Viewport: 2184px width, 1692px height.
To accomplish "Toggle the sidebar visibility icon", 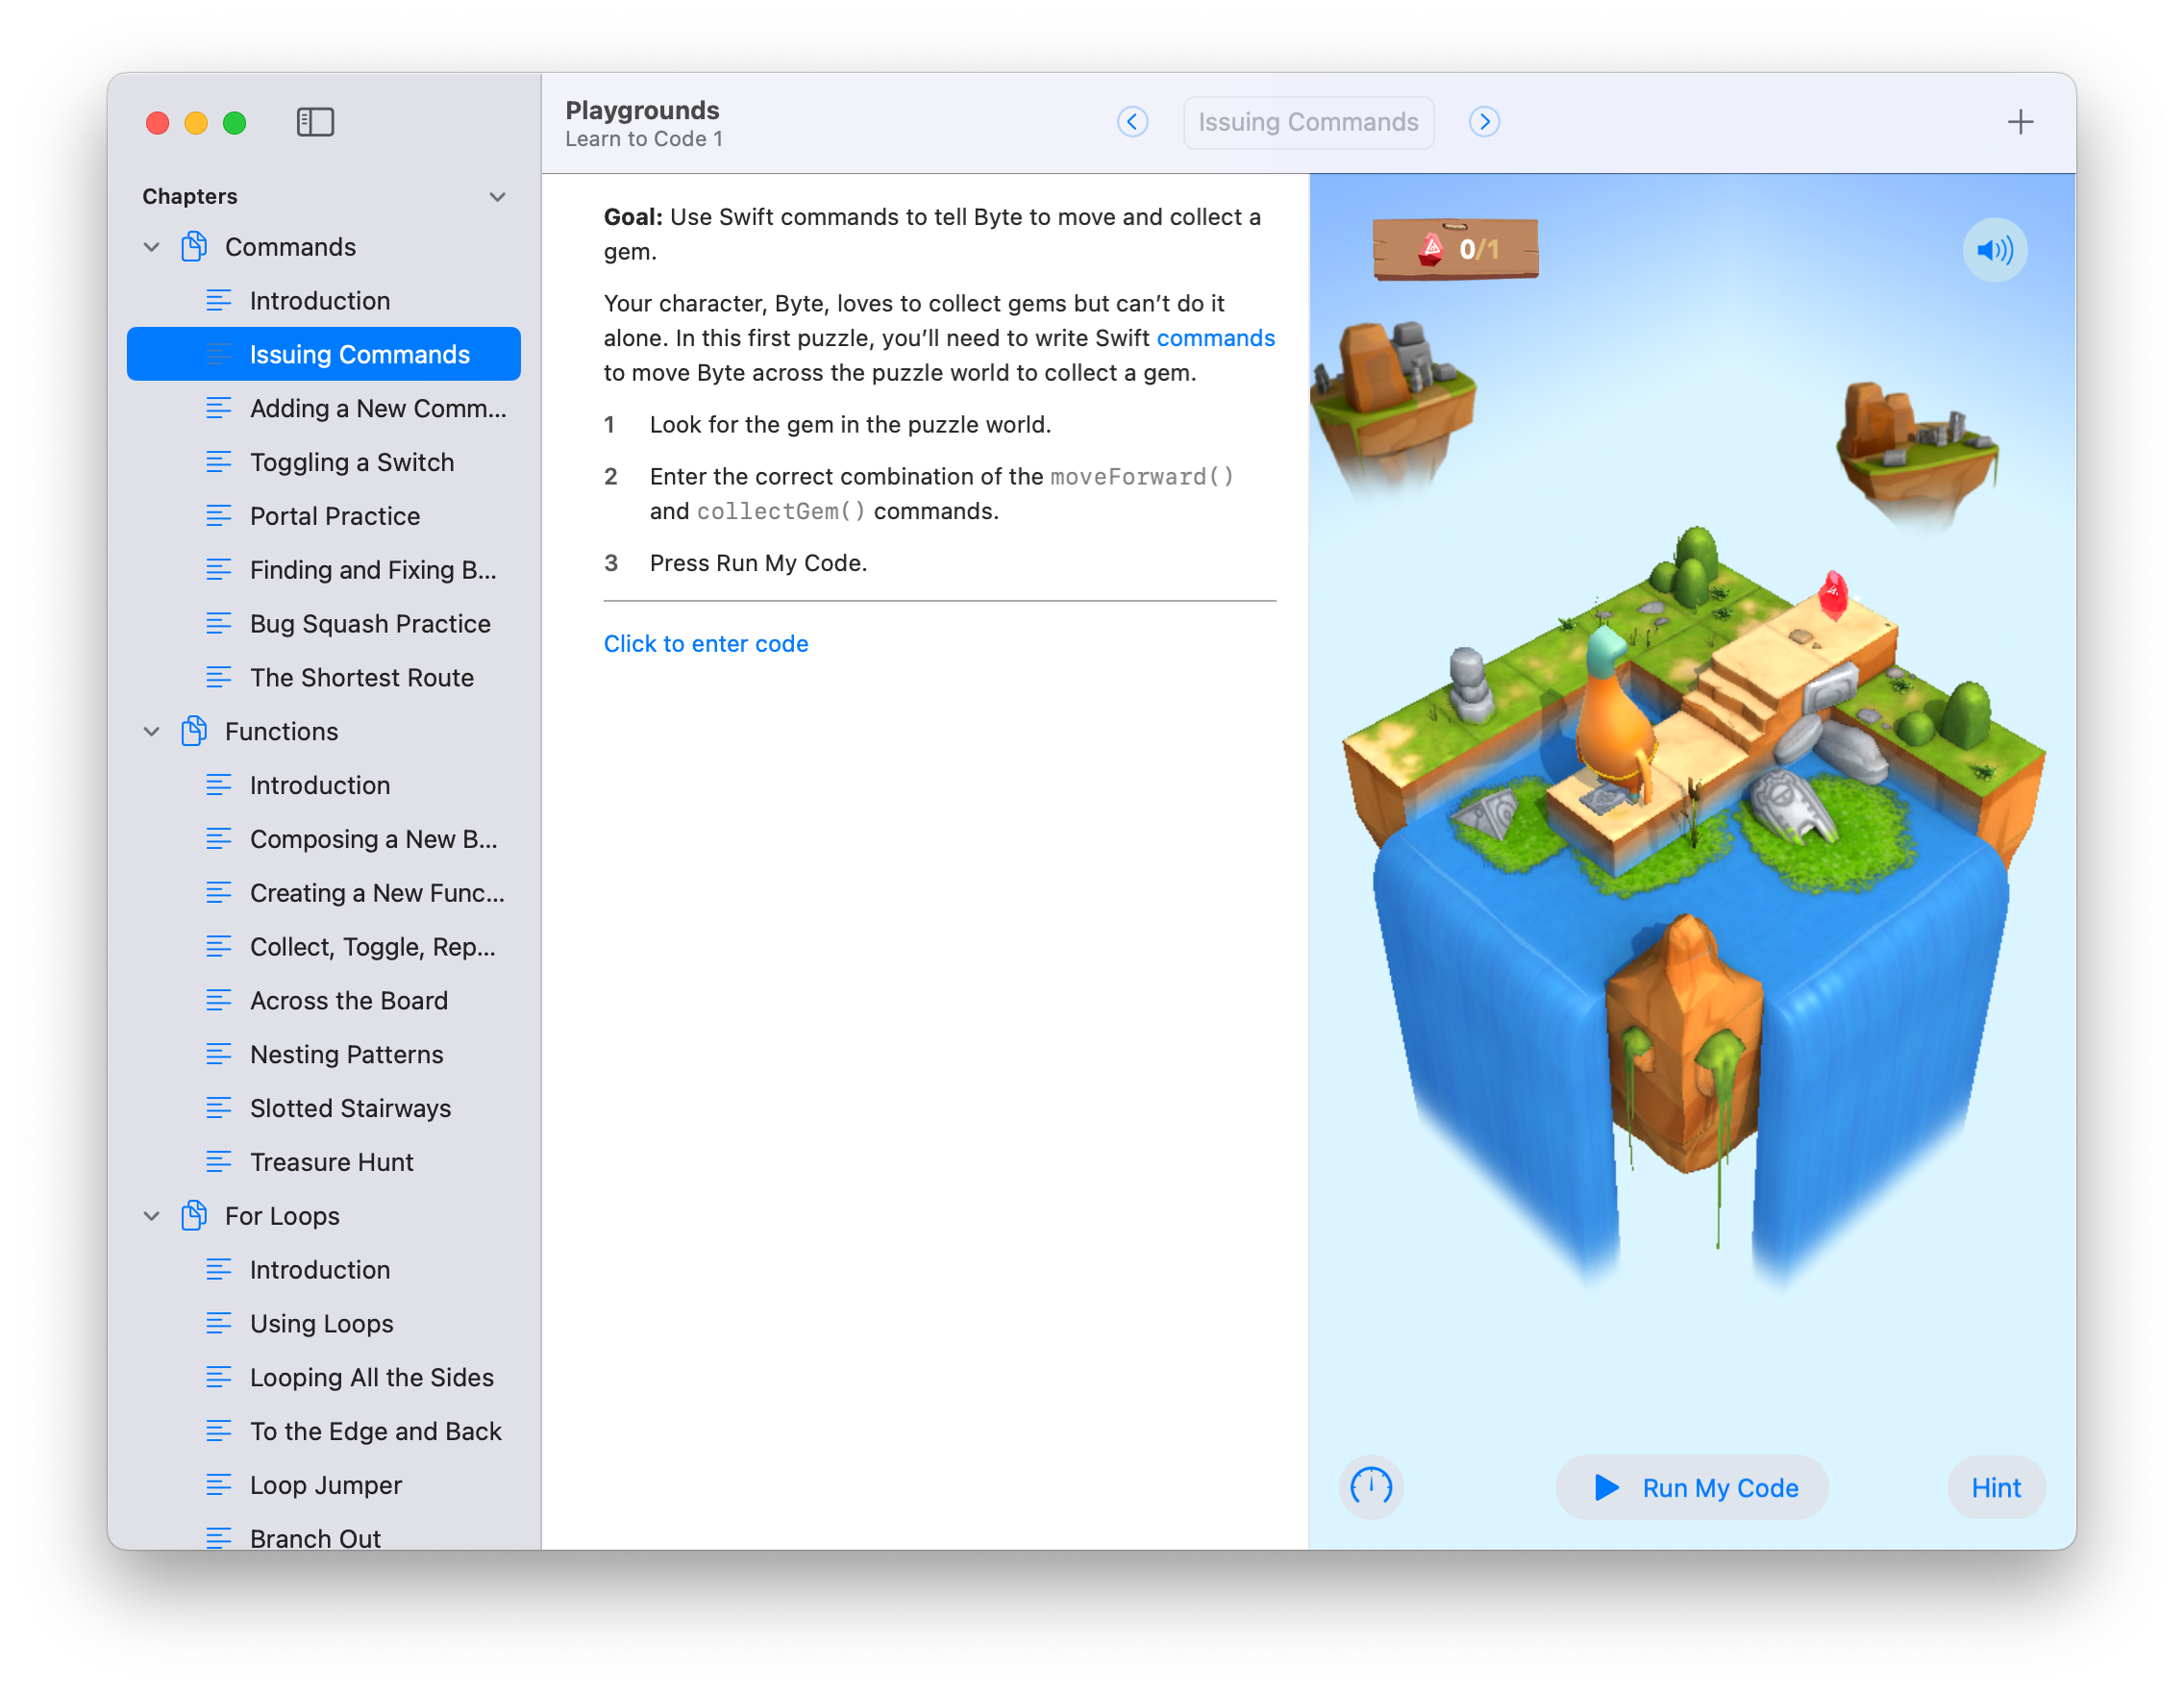I will pyautogui.click(x=315, y=122).
